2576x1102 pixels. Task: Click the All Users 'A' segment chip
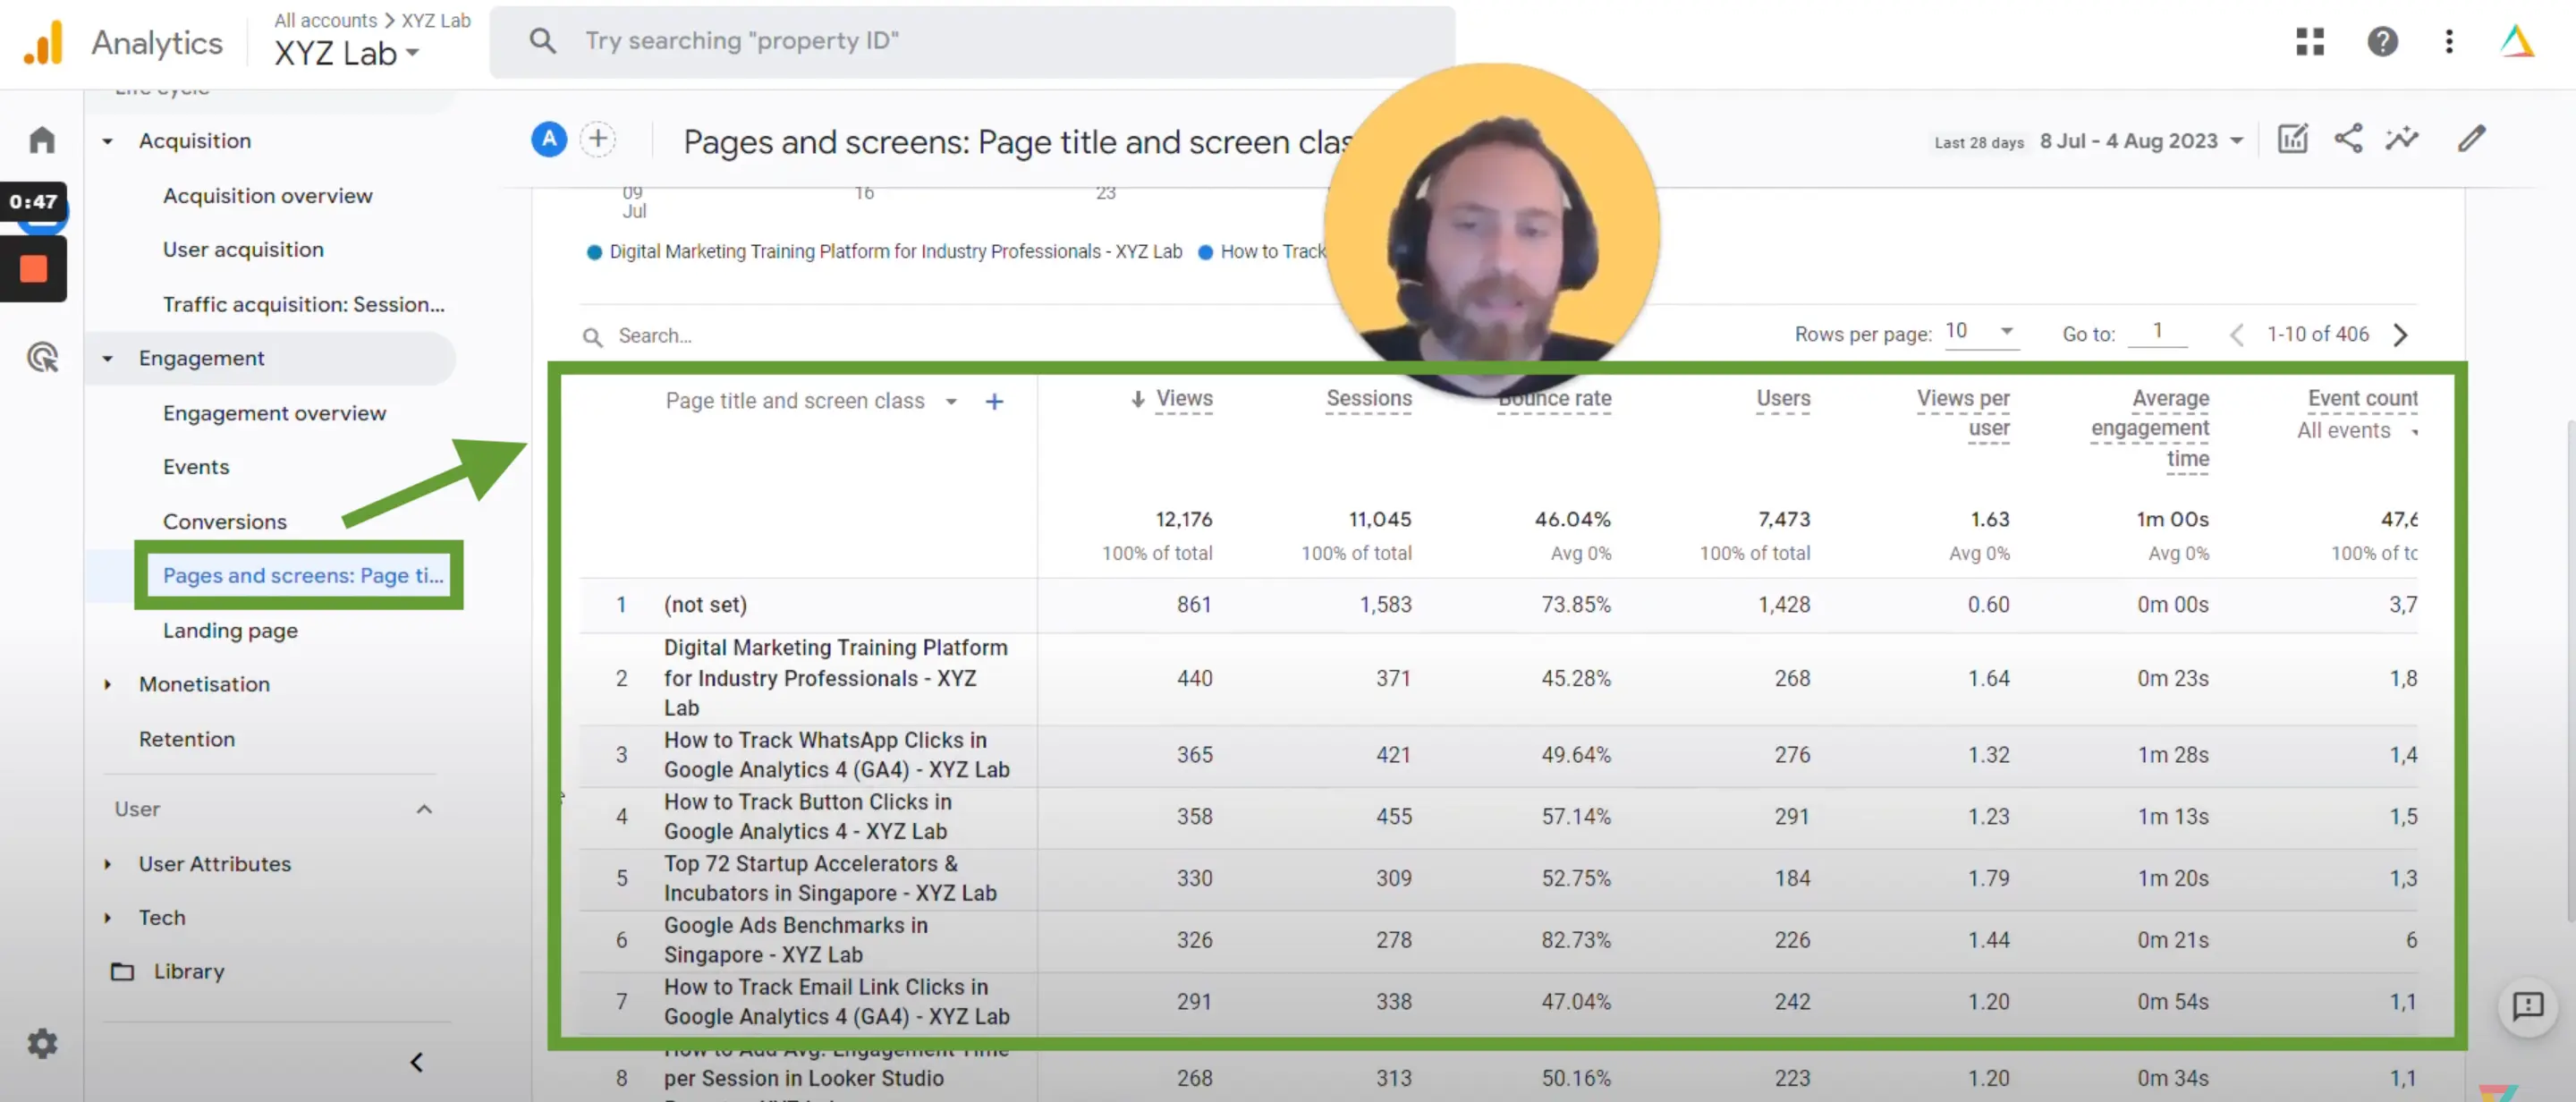coord(549,139)
